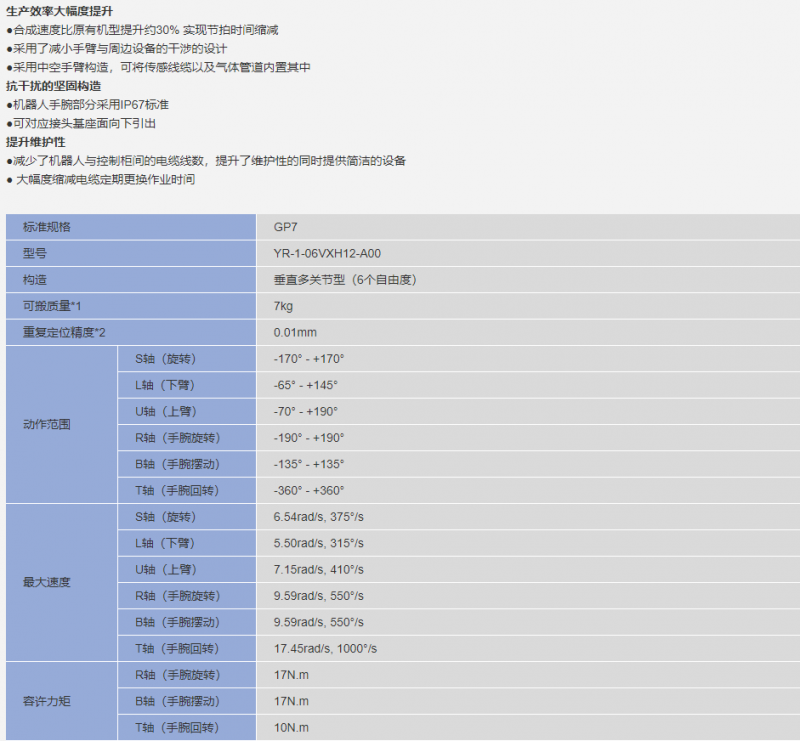This screenshot has height=741, width=800.
Task: Click the B轴 torque value 17N.m
Action: pyautogui.click(x=291, y=702)
